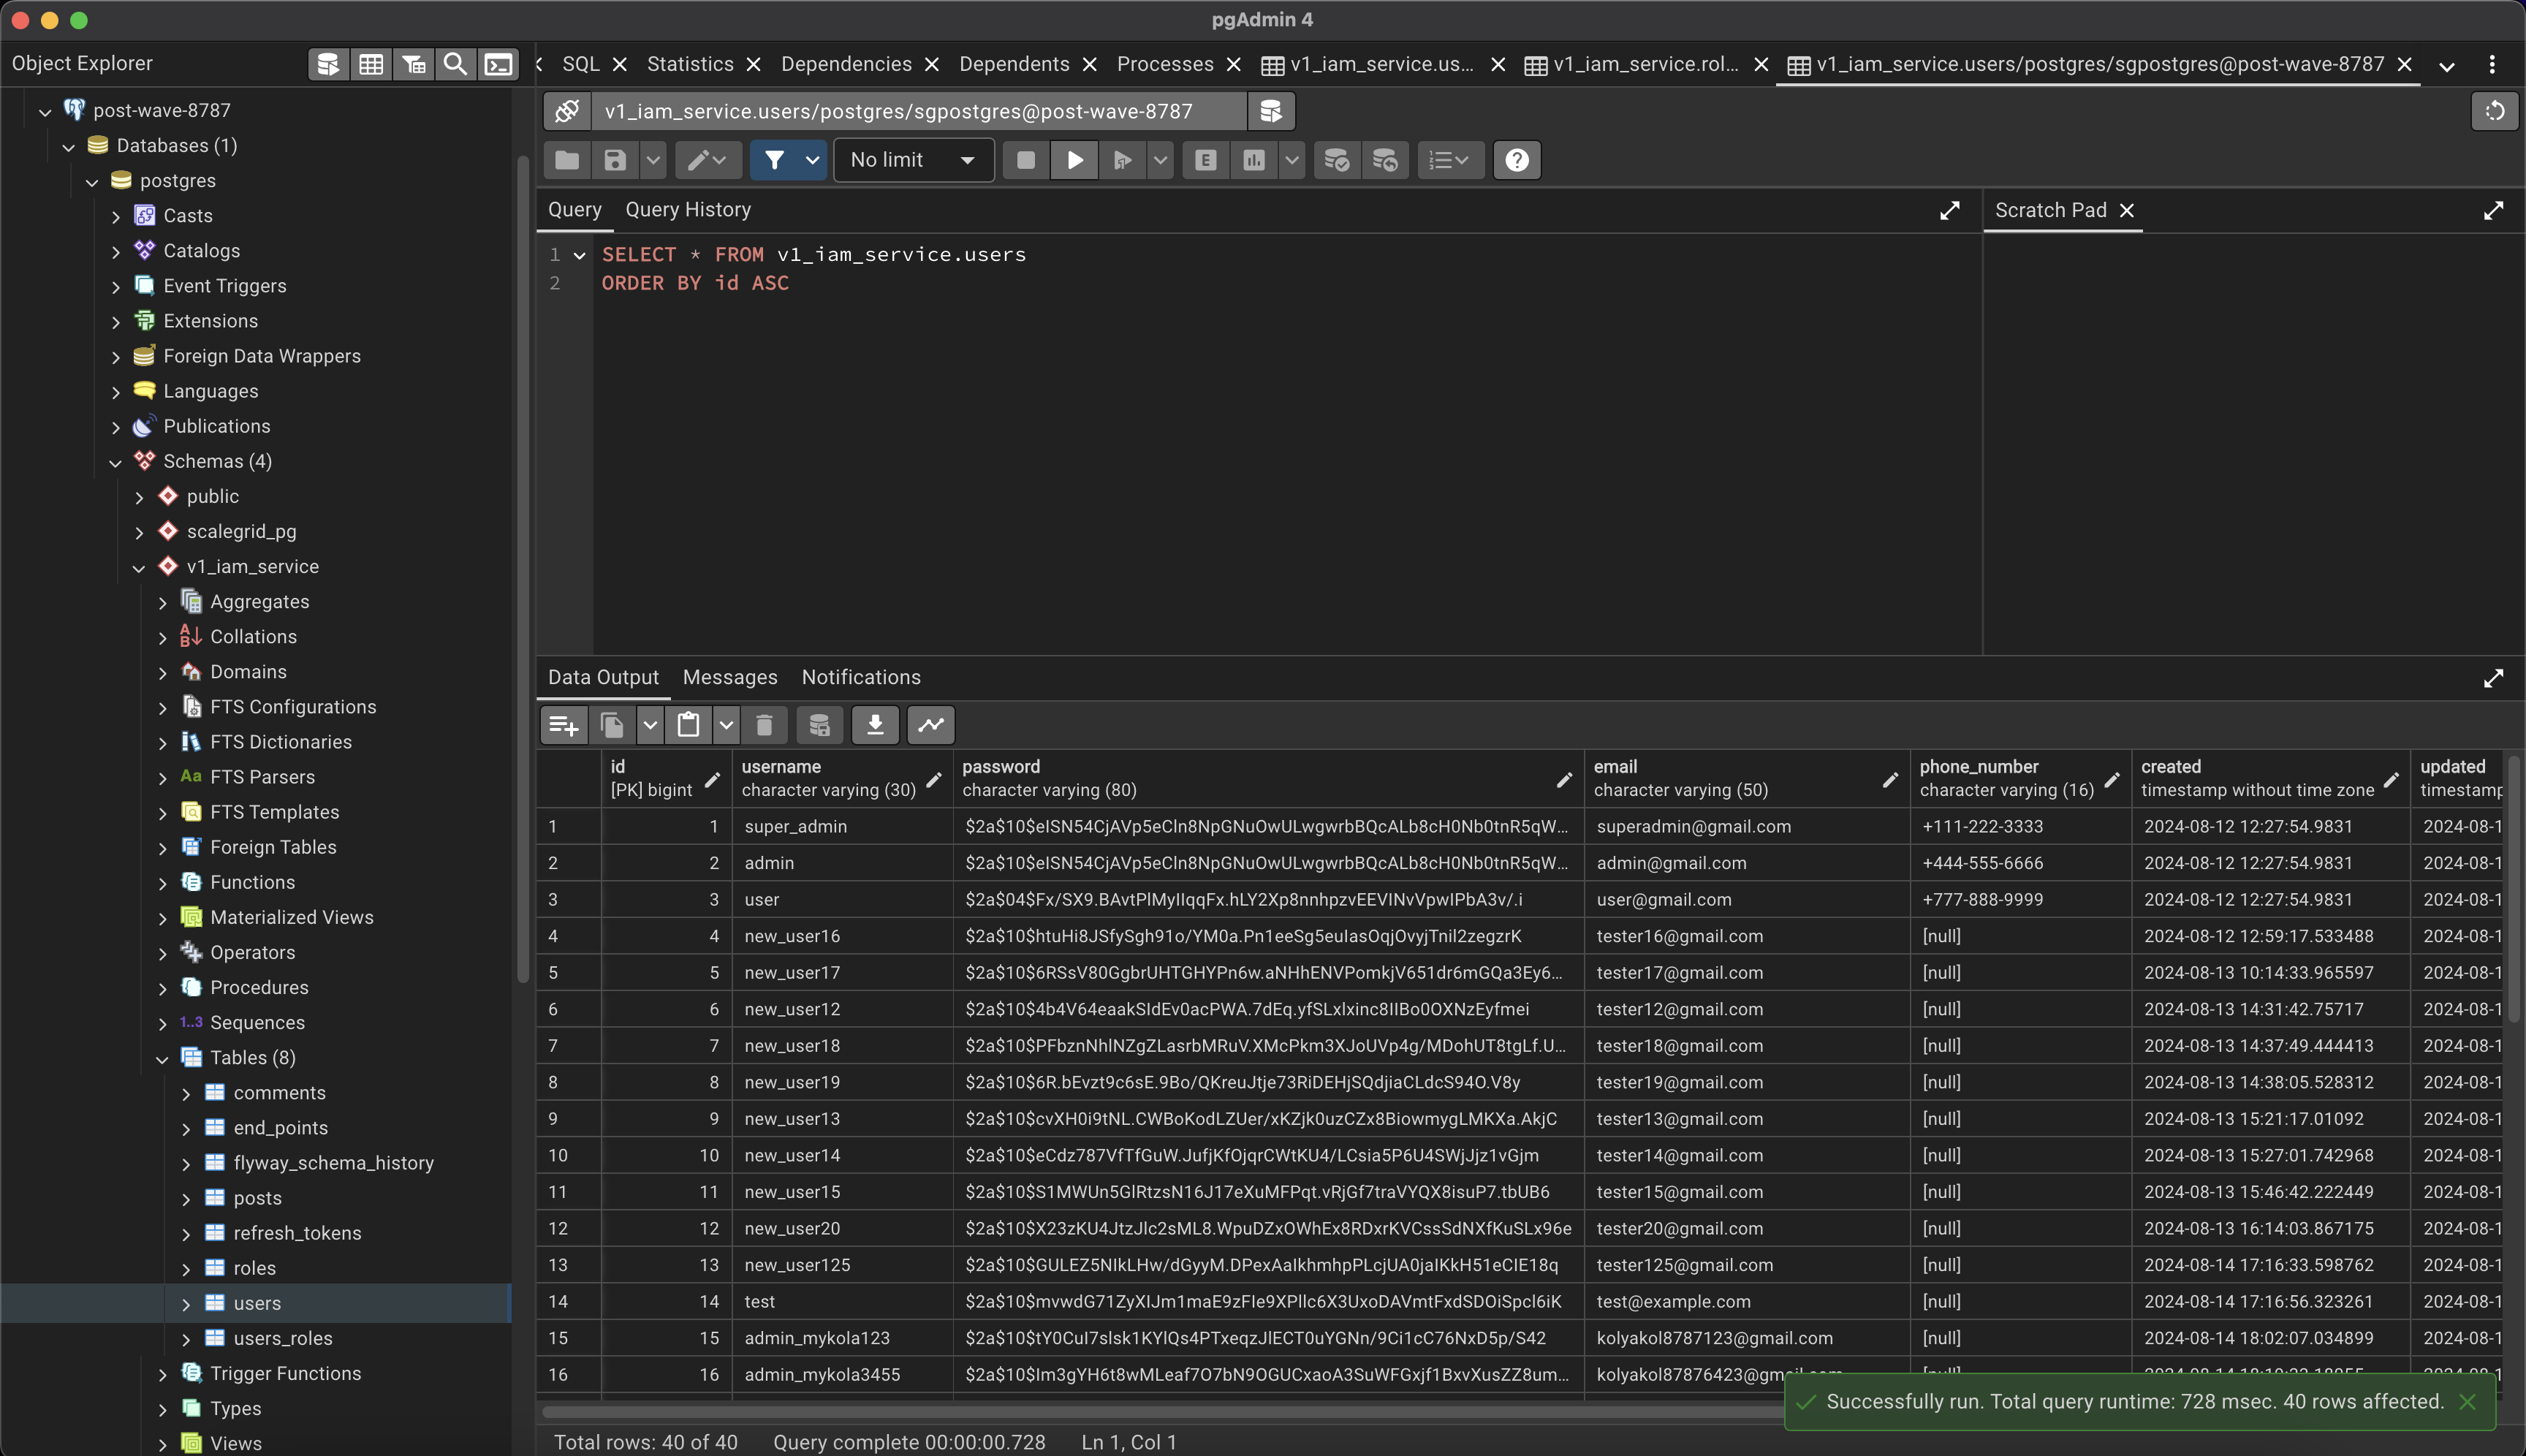The width and height of the screenshot is (2526, 1456).
Task: Click new query tool database icon beside connection
Action: coord(1271,111)
